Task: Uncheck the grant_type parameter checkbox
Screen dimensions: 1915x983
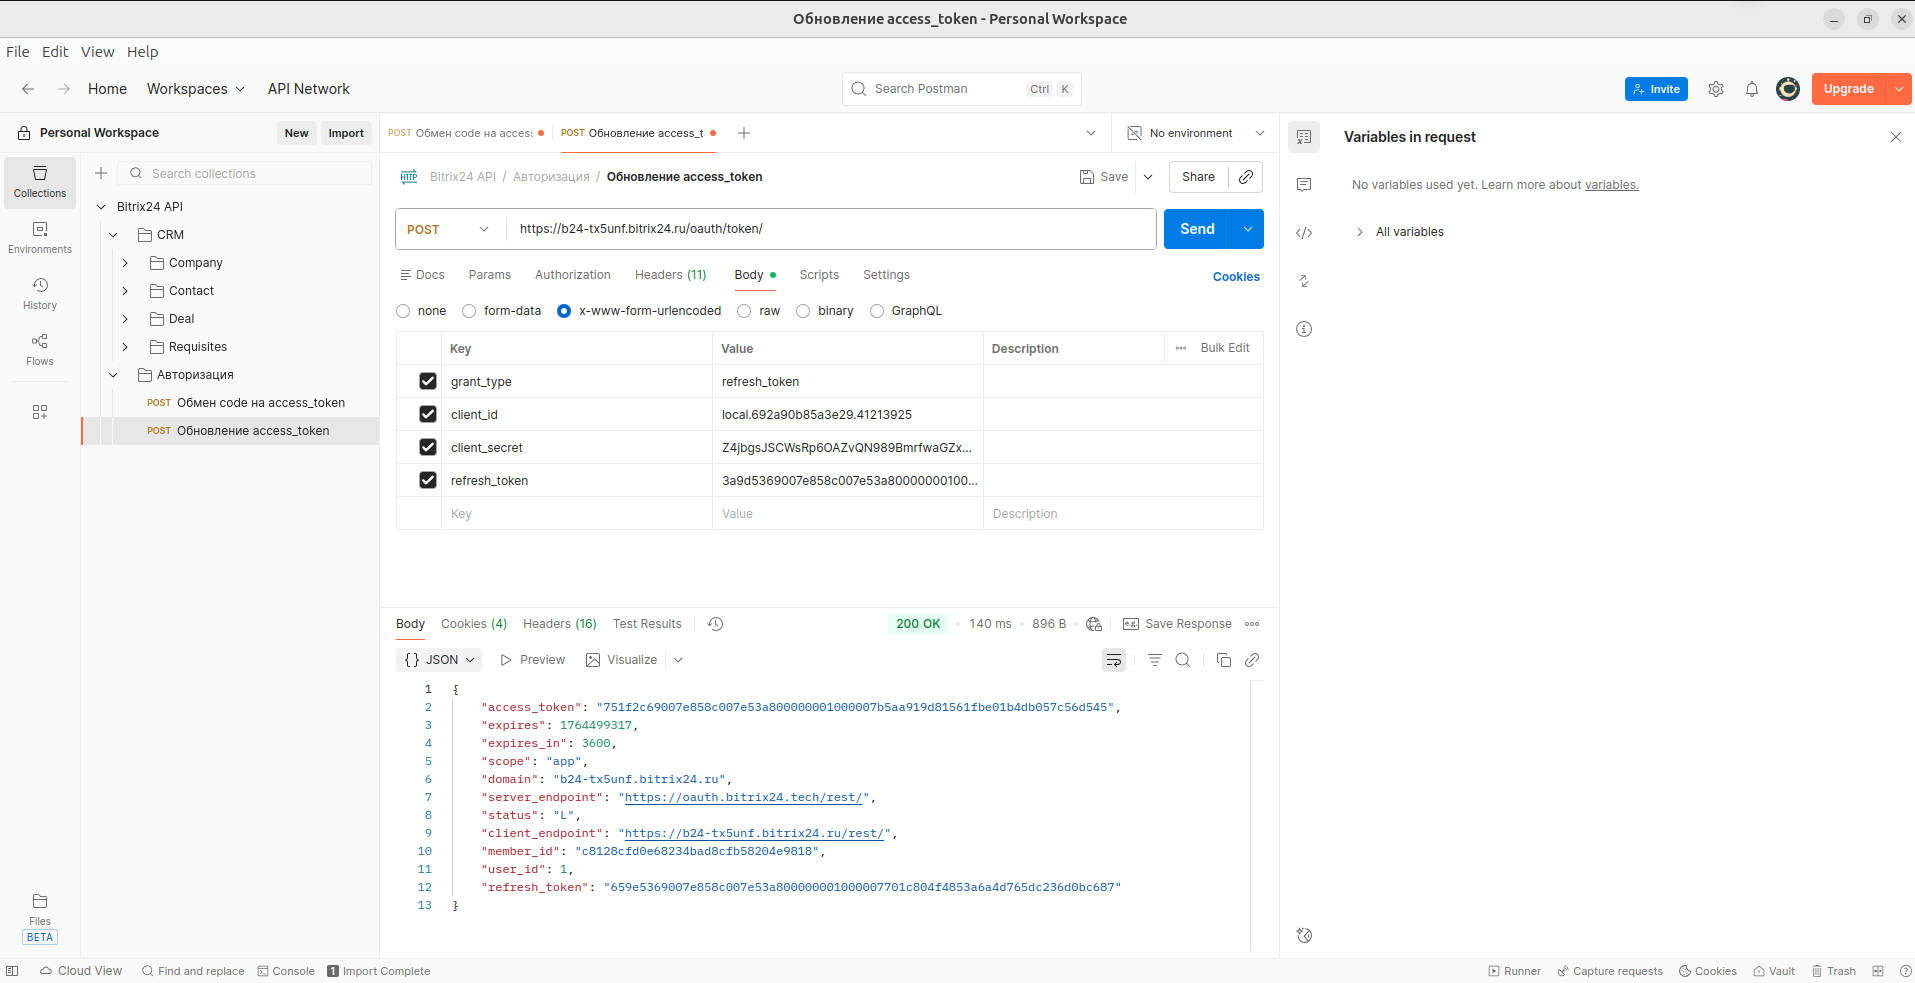Action: 428,381
